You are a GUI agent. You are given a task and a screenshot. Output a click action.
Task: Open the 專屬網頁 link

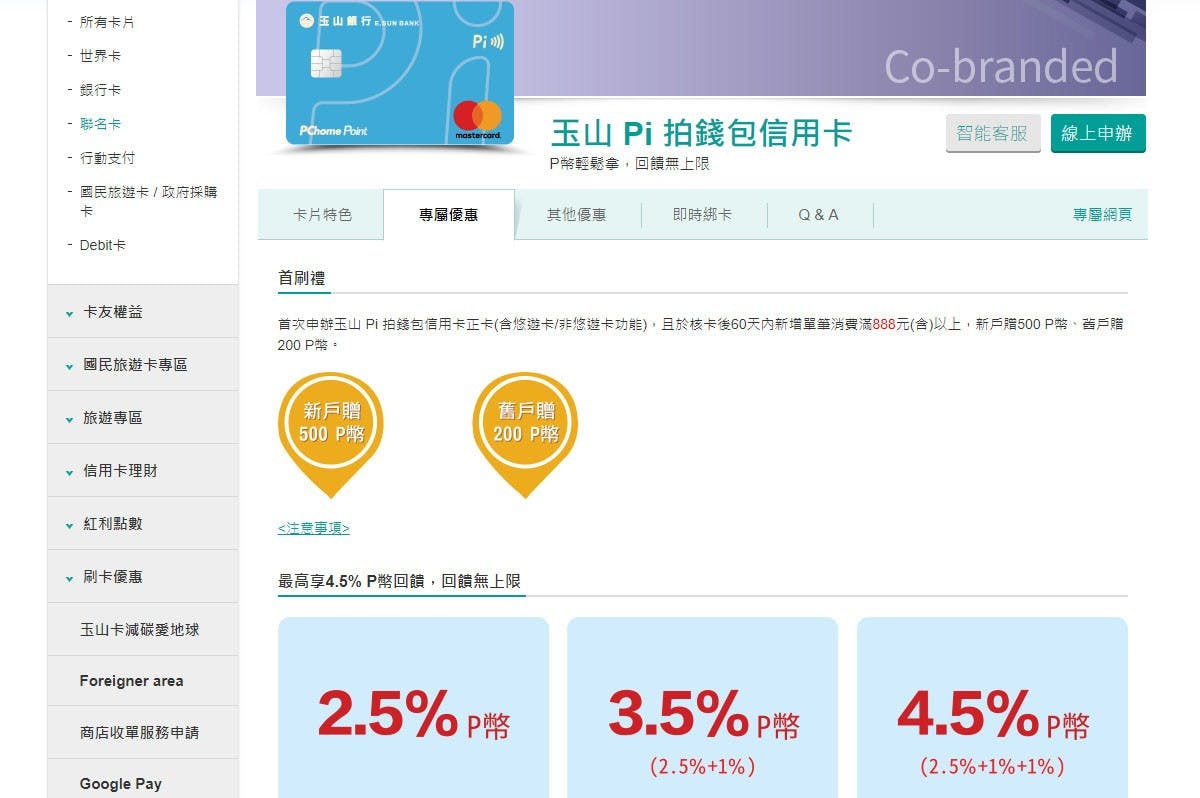tap(1103, 215)
